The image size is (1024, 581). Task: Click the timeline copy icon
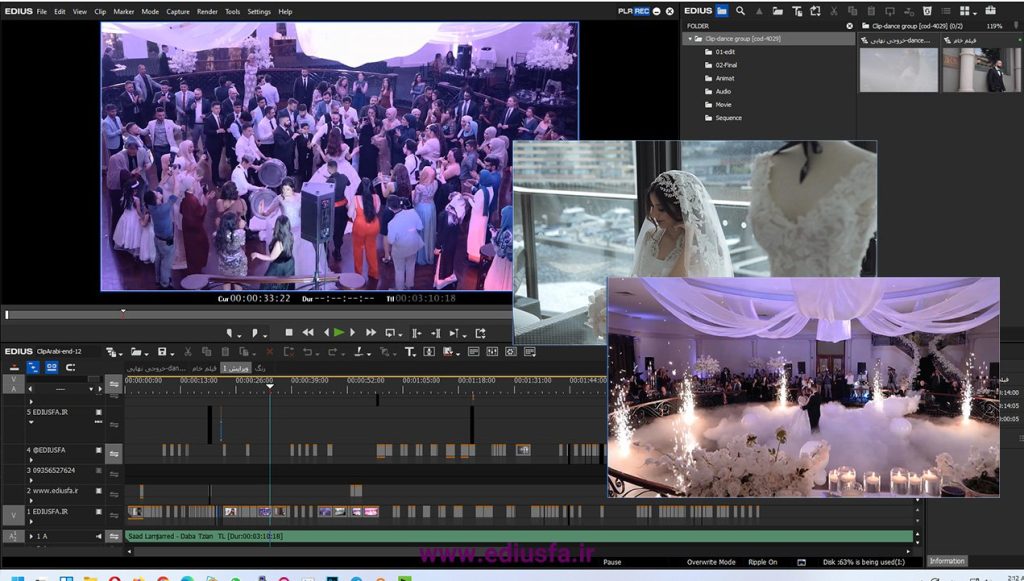(x=206, y=351)
